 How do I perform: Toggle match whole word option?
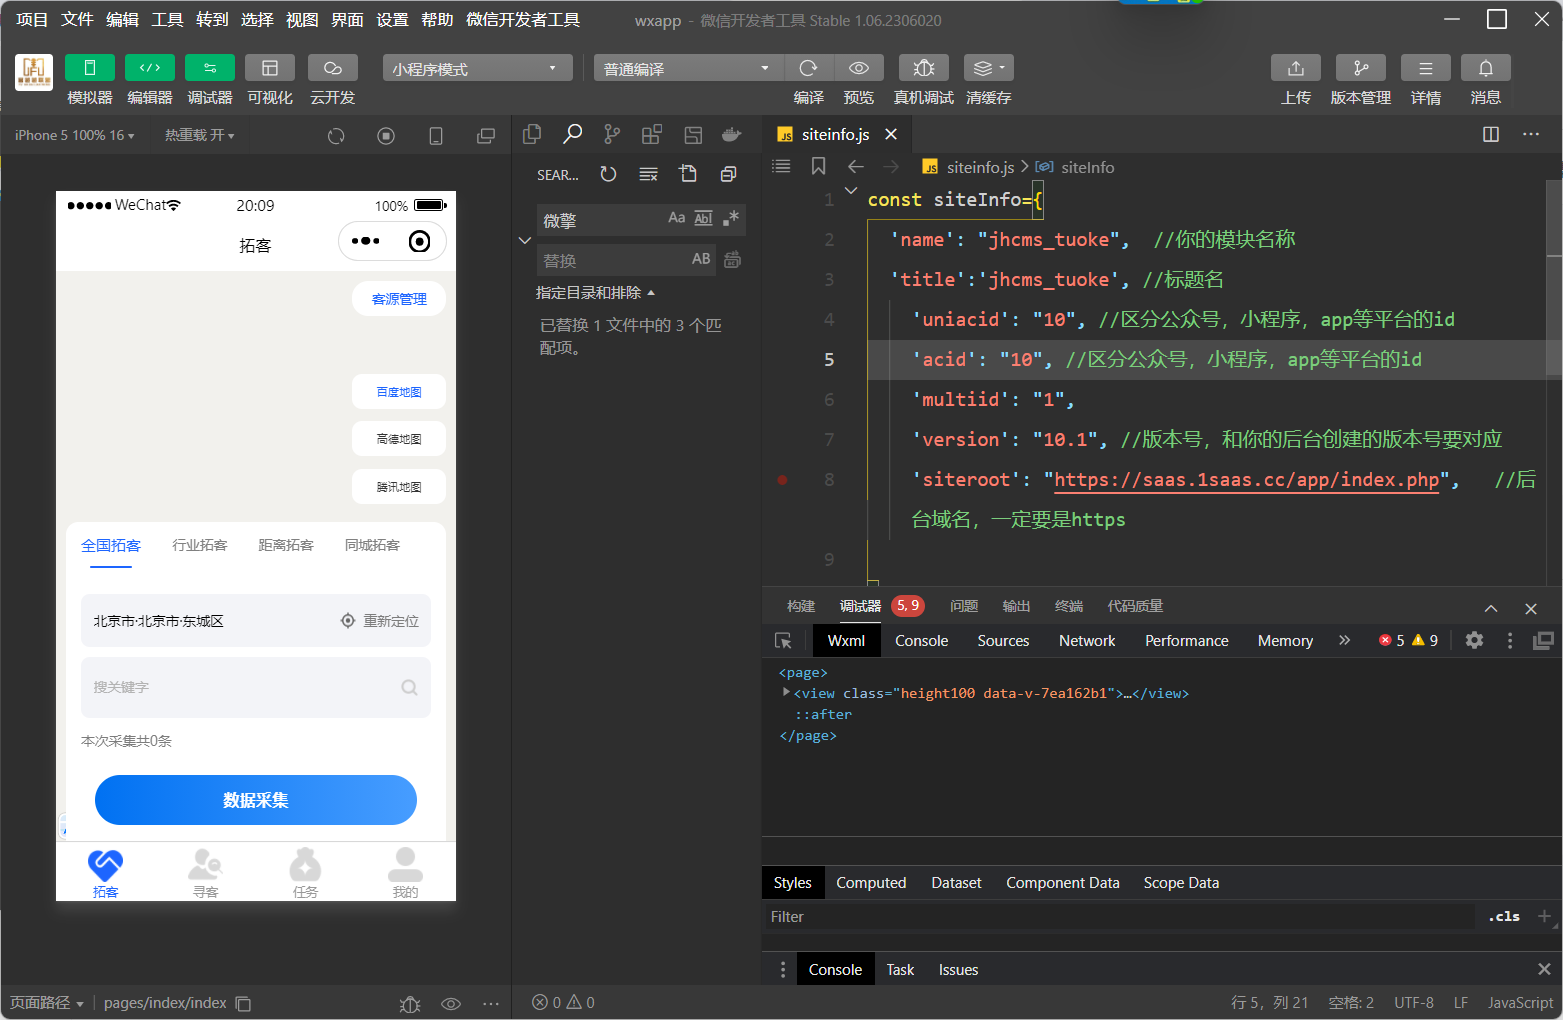coord(703,218)
